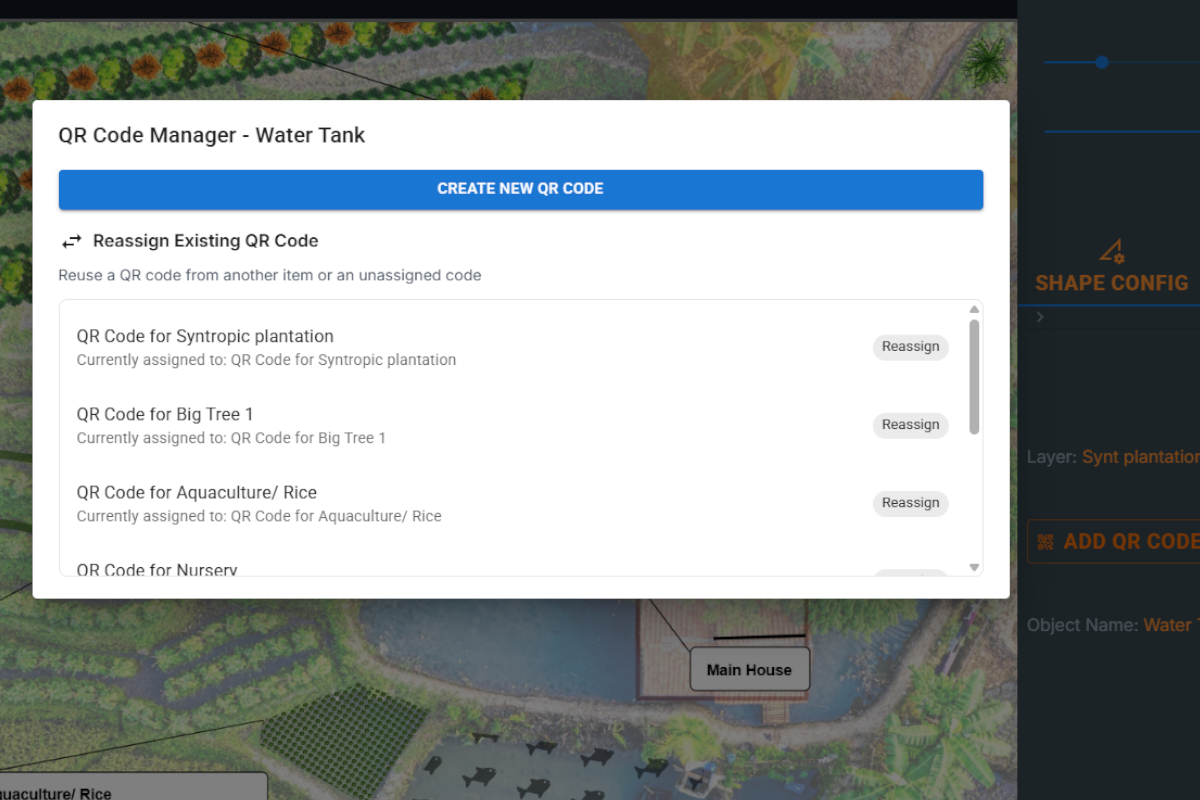Expand the chevron below Shape Config
The height and width of the screenshot is (800, 1200).
point(1040,317)
